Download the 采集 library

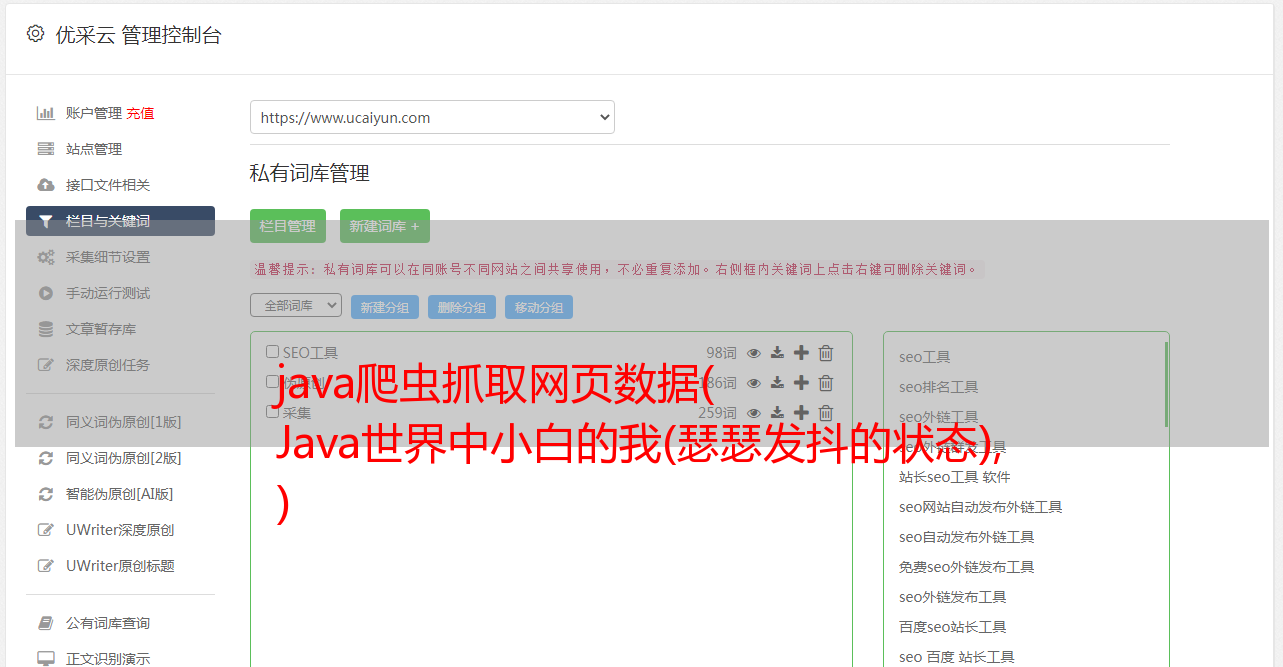[777, 413]
